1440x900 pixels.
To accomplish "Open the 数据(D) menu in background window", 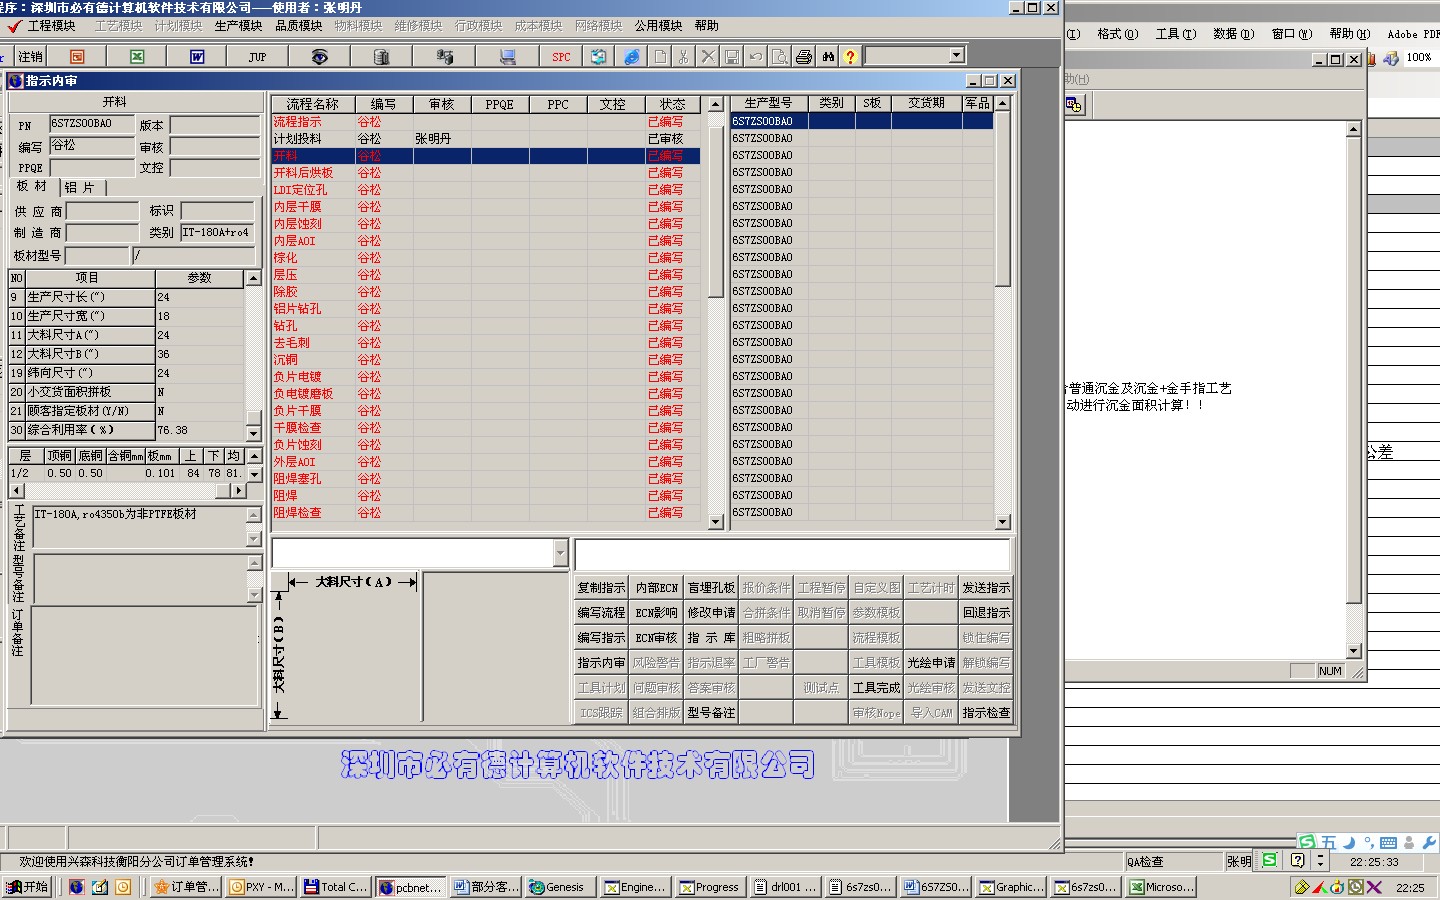I will [x=1233, y=34].
